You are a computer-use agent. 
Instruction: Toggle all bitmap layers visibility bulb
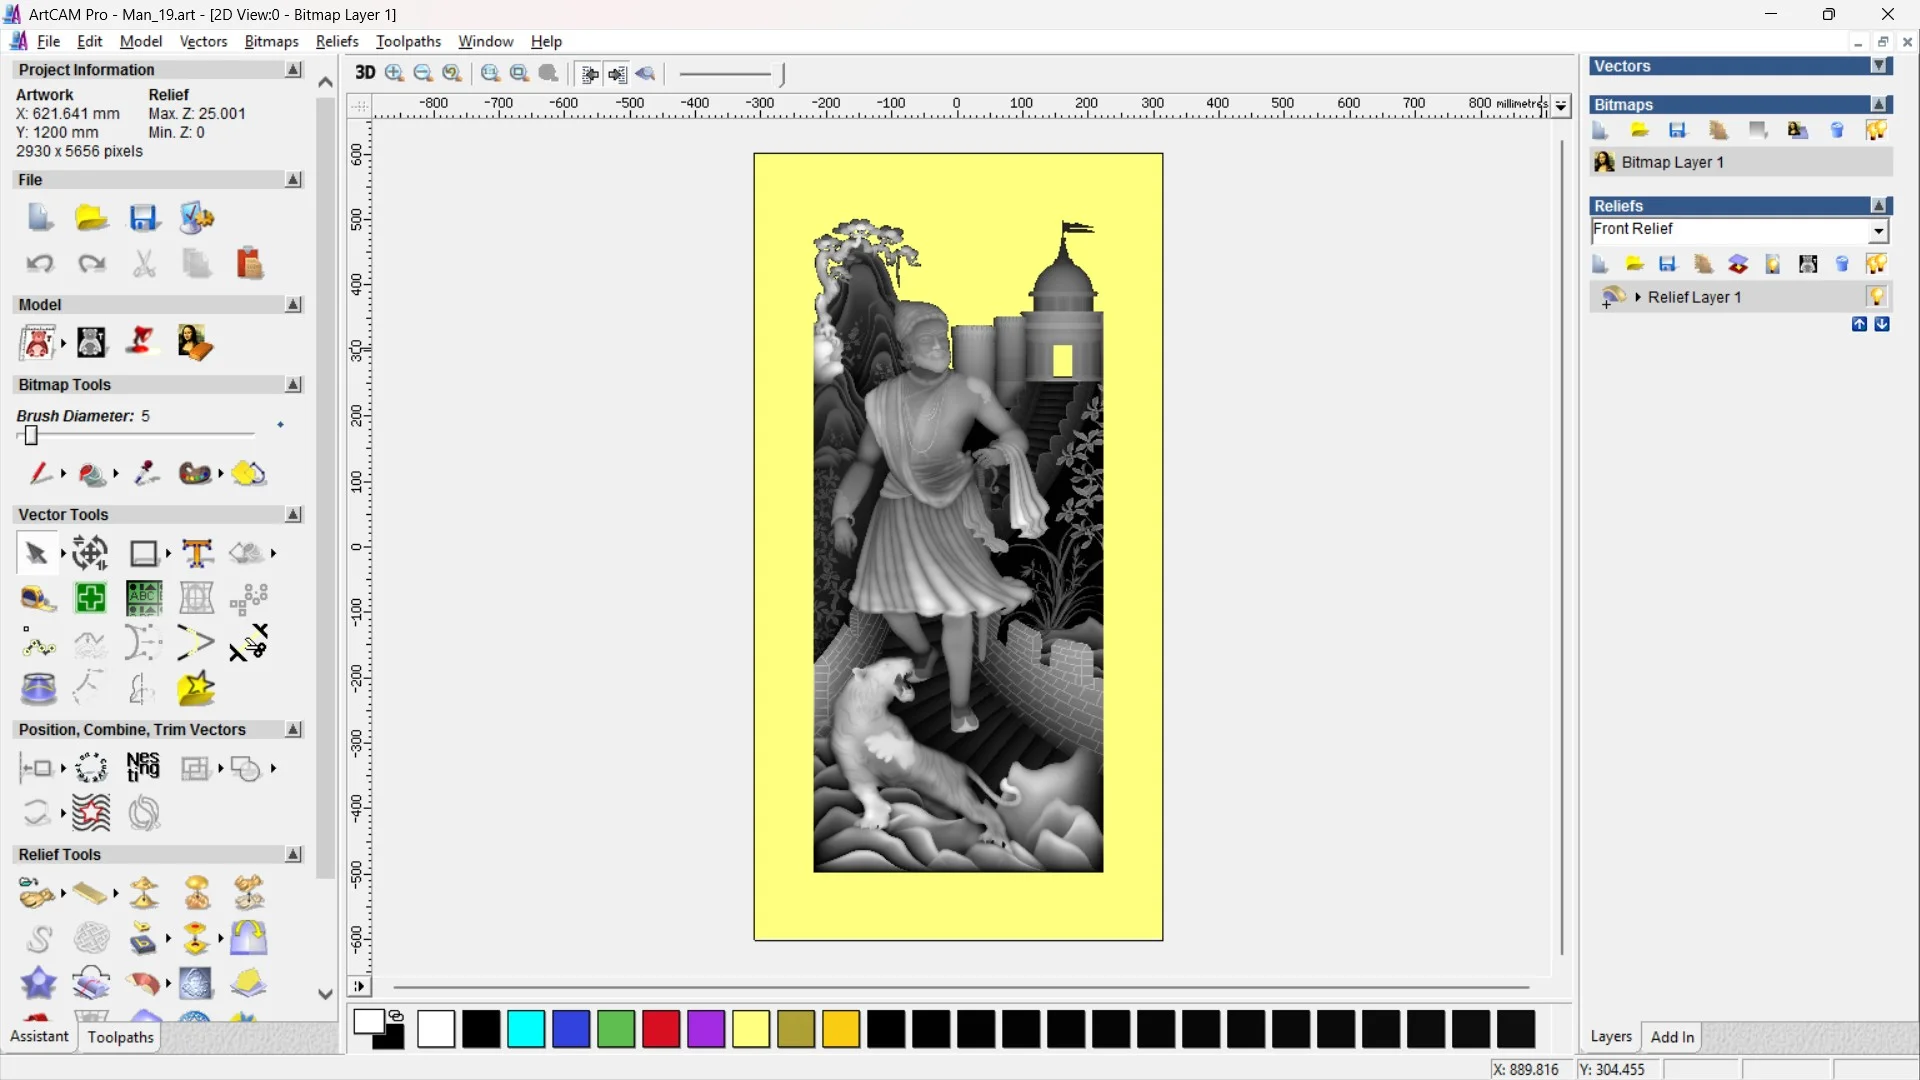[x=1876, y=131]
